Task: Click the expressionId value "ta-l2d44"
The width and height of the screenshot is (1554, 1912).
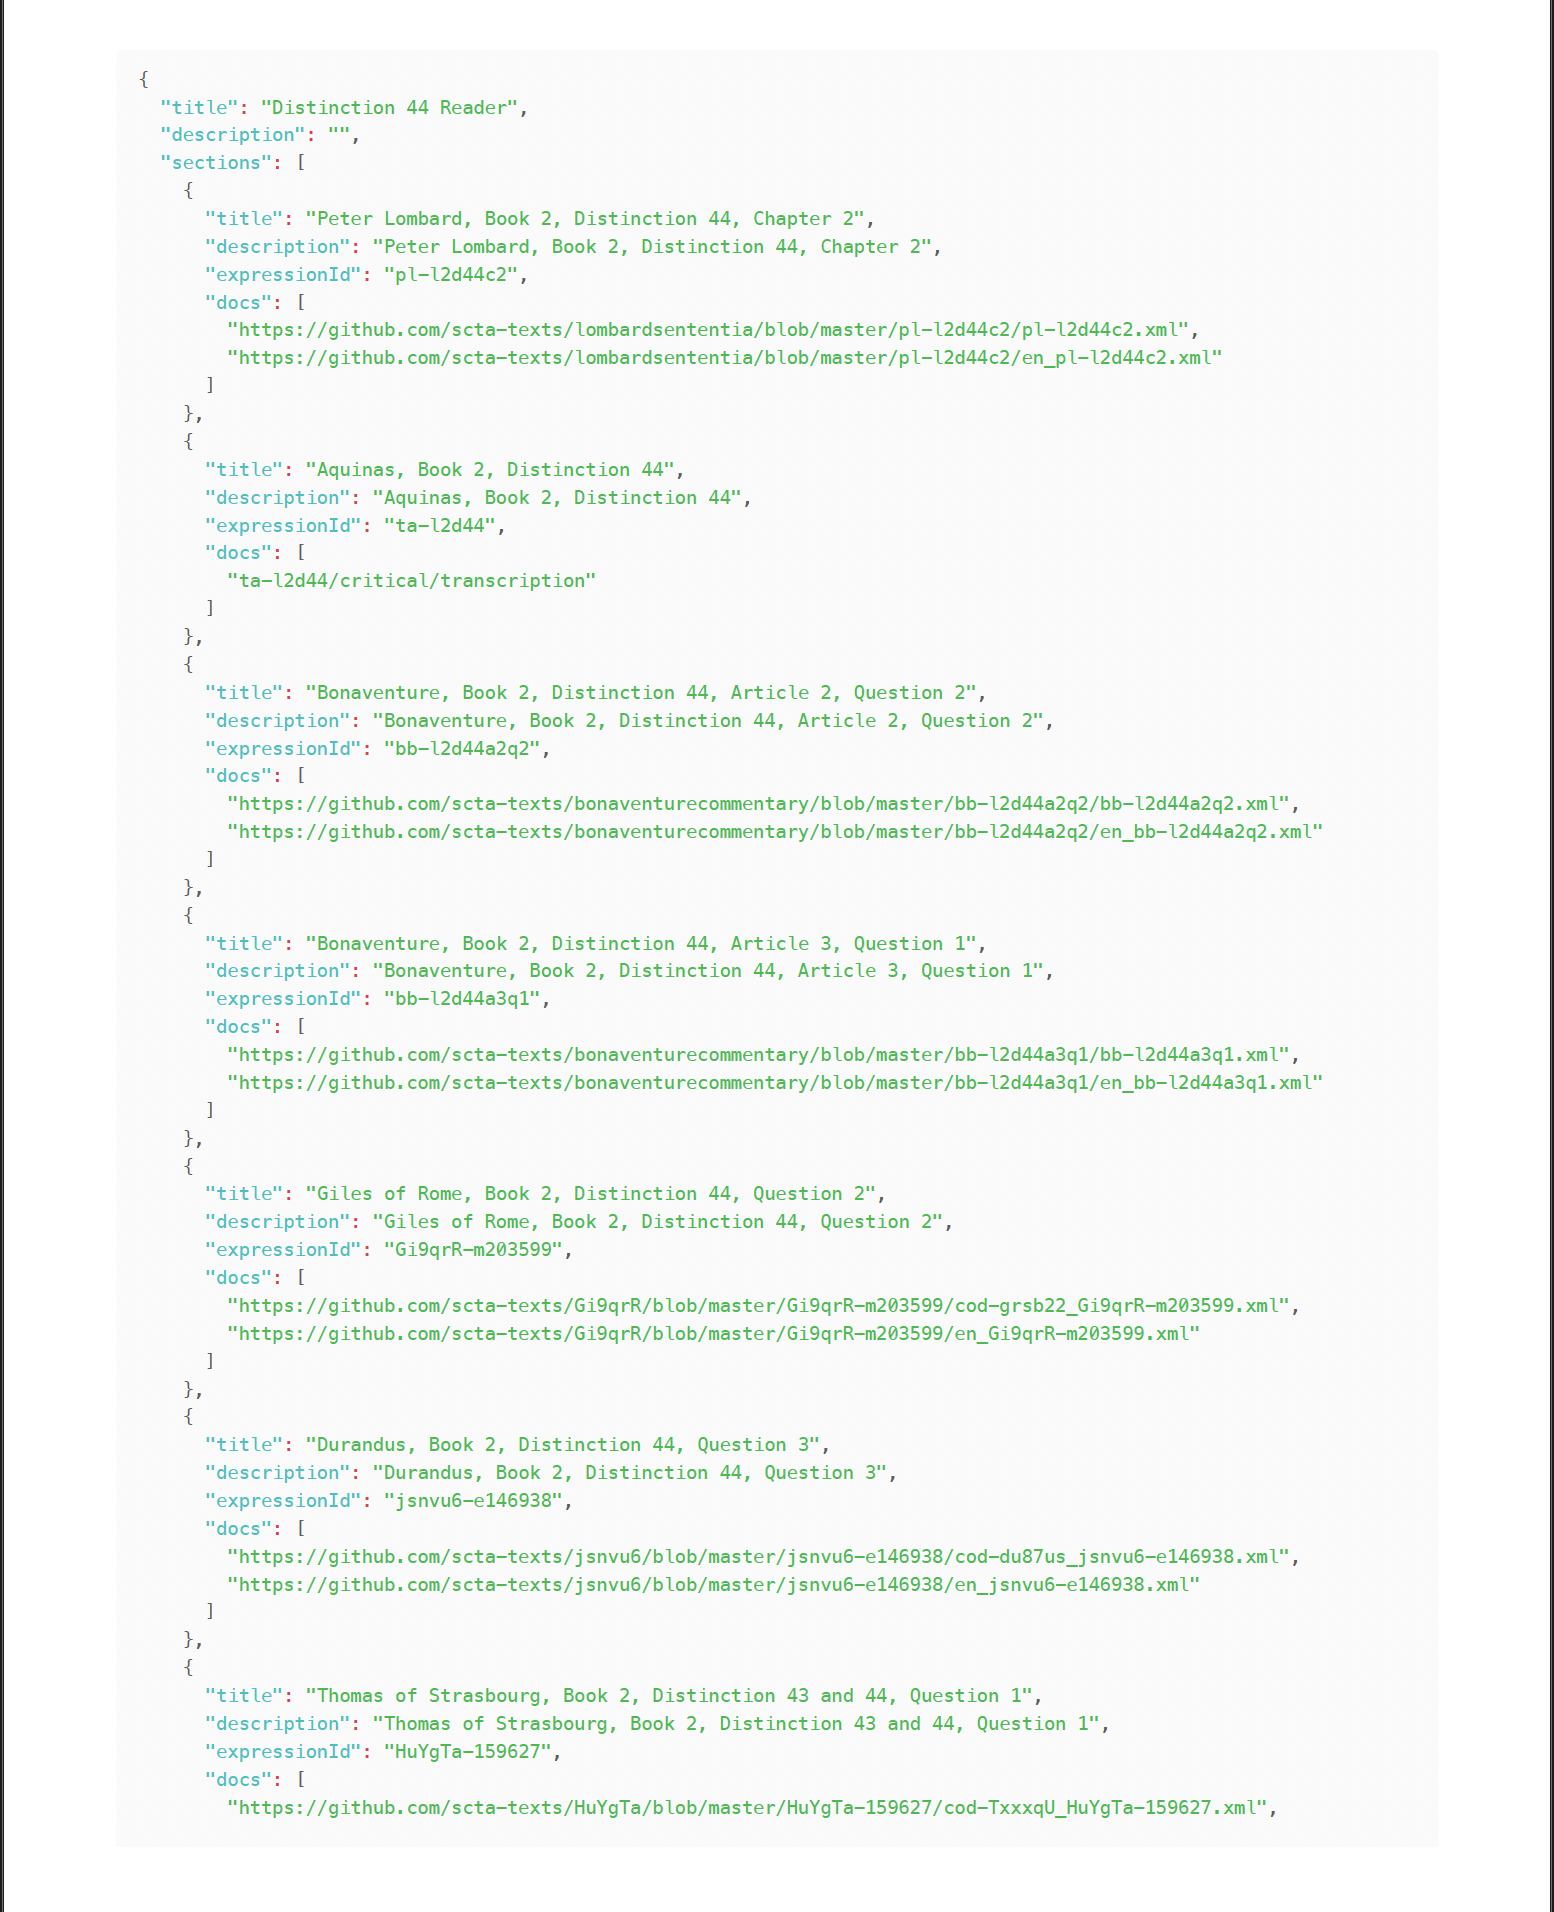Action: coord(440,526)
